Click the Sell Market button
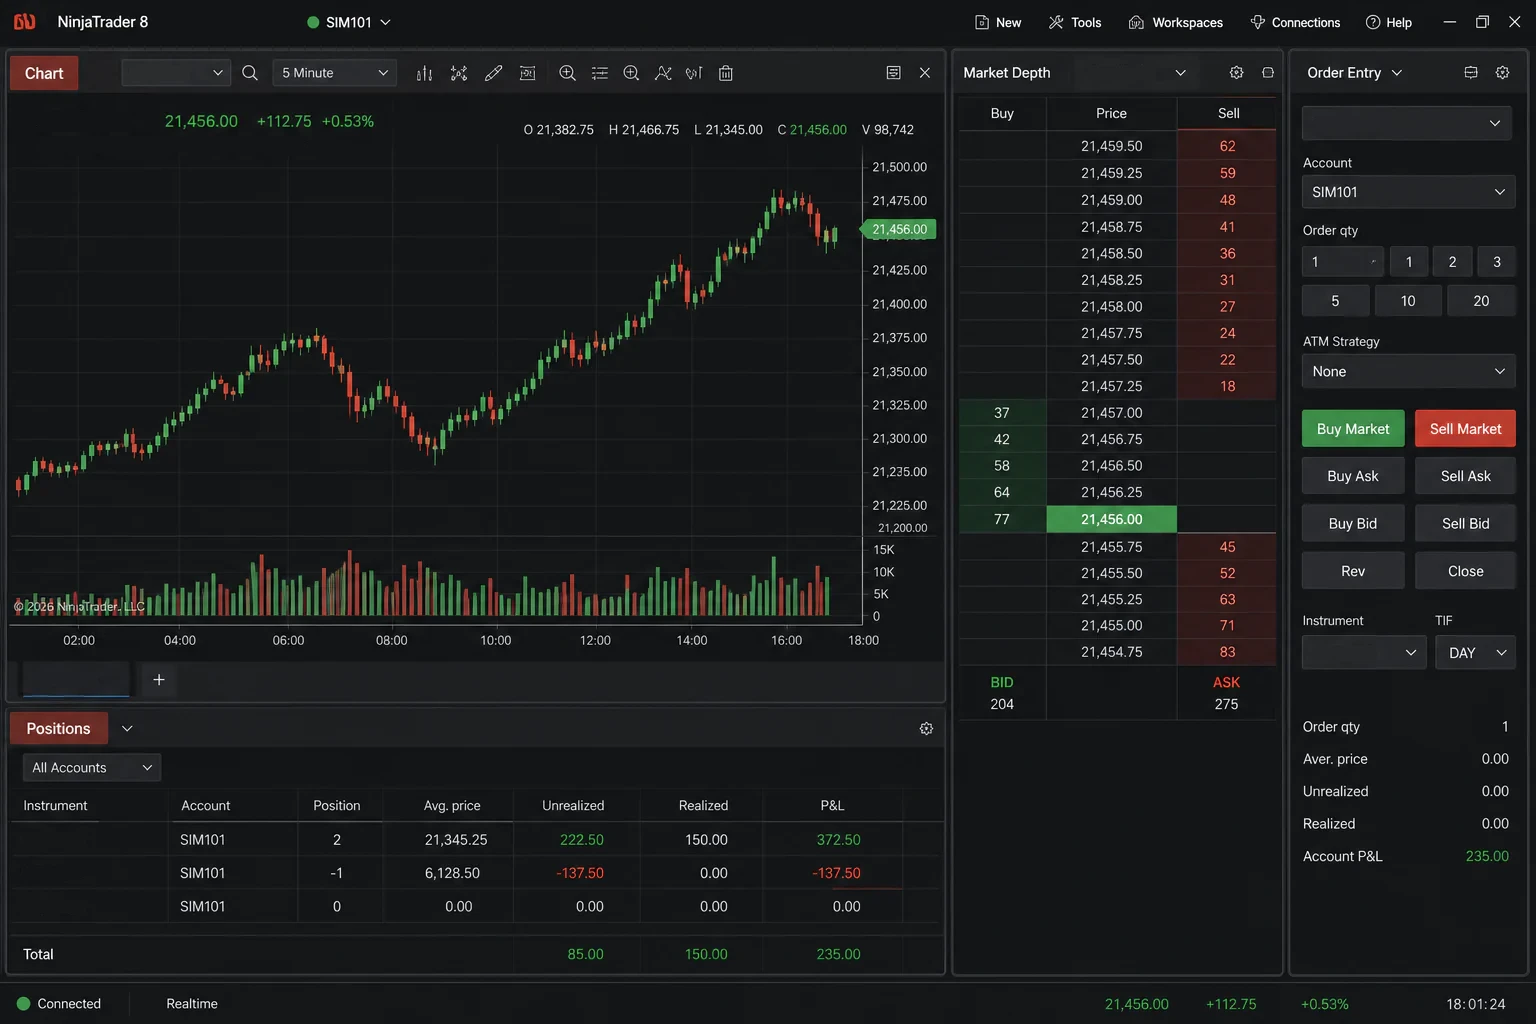Image resolution: width=1536 pixels, height=1024 pixels. pos(1465,429)
